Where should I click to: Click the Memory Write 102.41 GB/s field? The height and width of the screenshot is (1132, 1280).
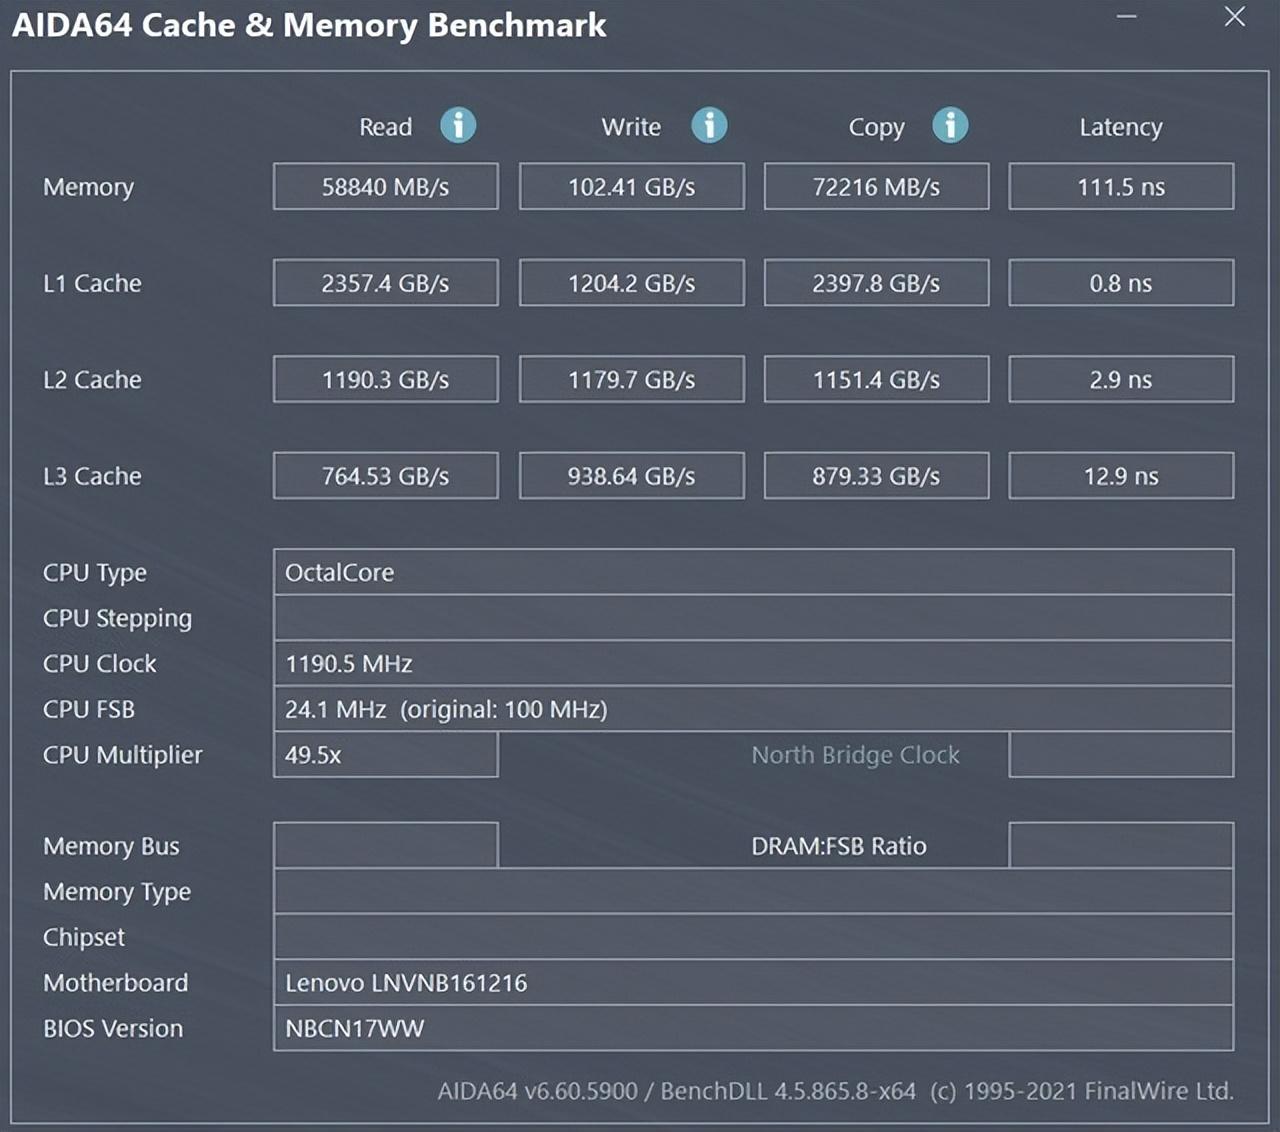tap(631, 187)
